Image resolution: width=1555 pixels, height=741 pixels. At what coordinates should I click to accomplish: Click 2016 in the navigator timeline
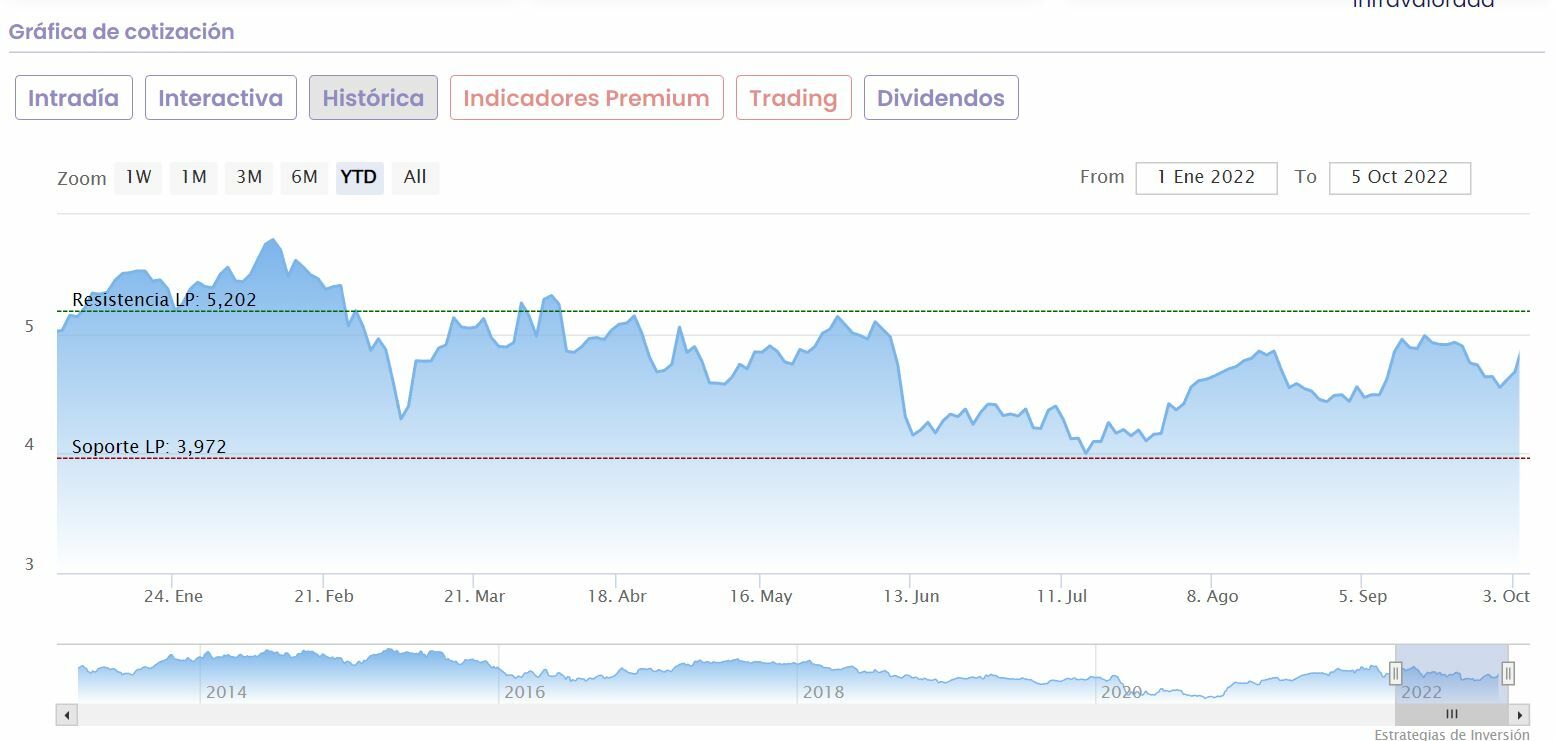(525, 692)
